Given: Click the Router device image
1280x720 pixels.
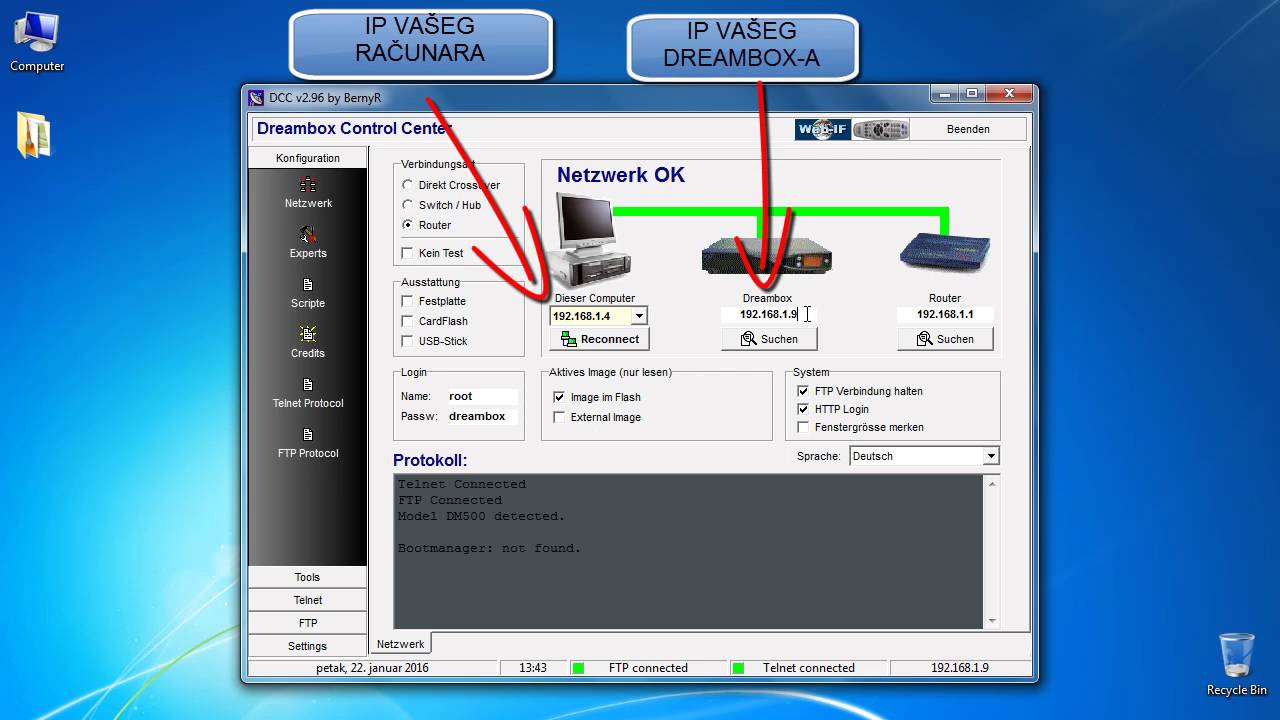Looking at the screenshot, I should point(945,251).
